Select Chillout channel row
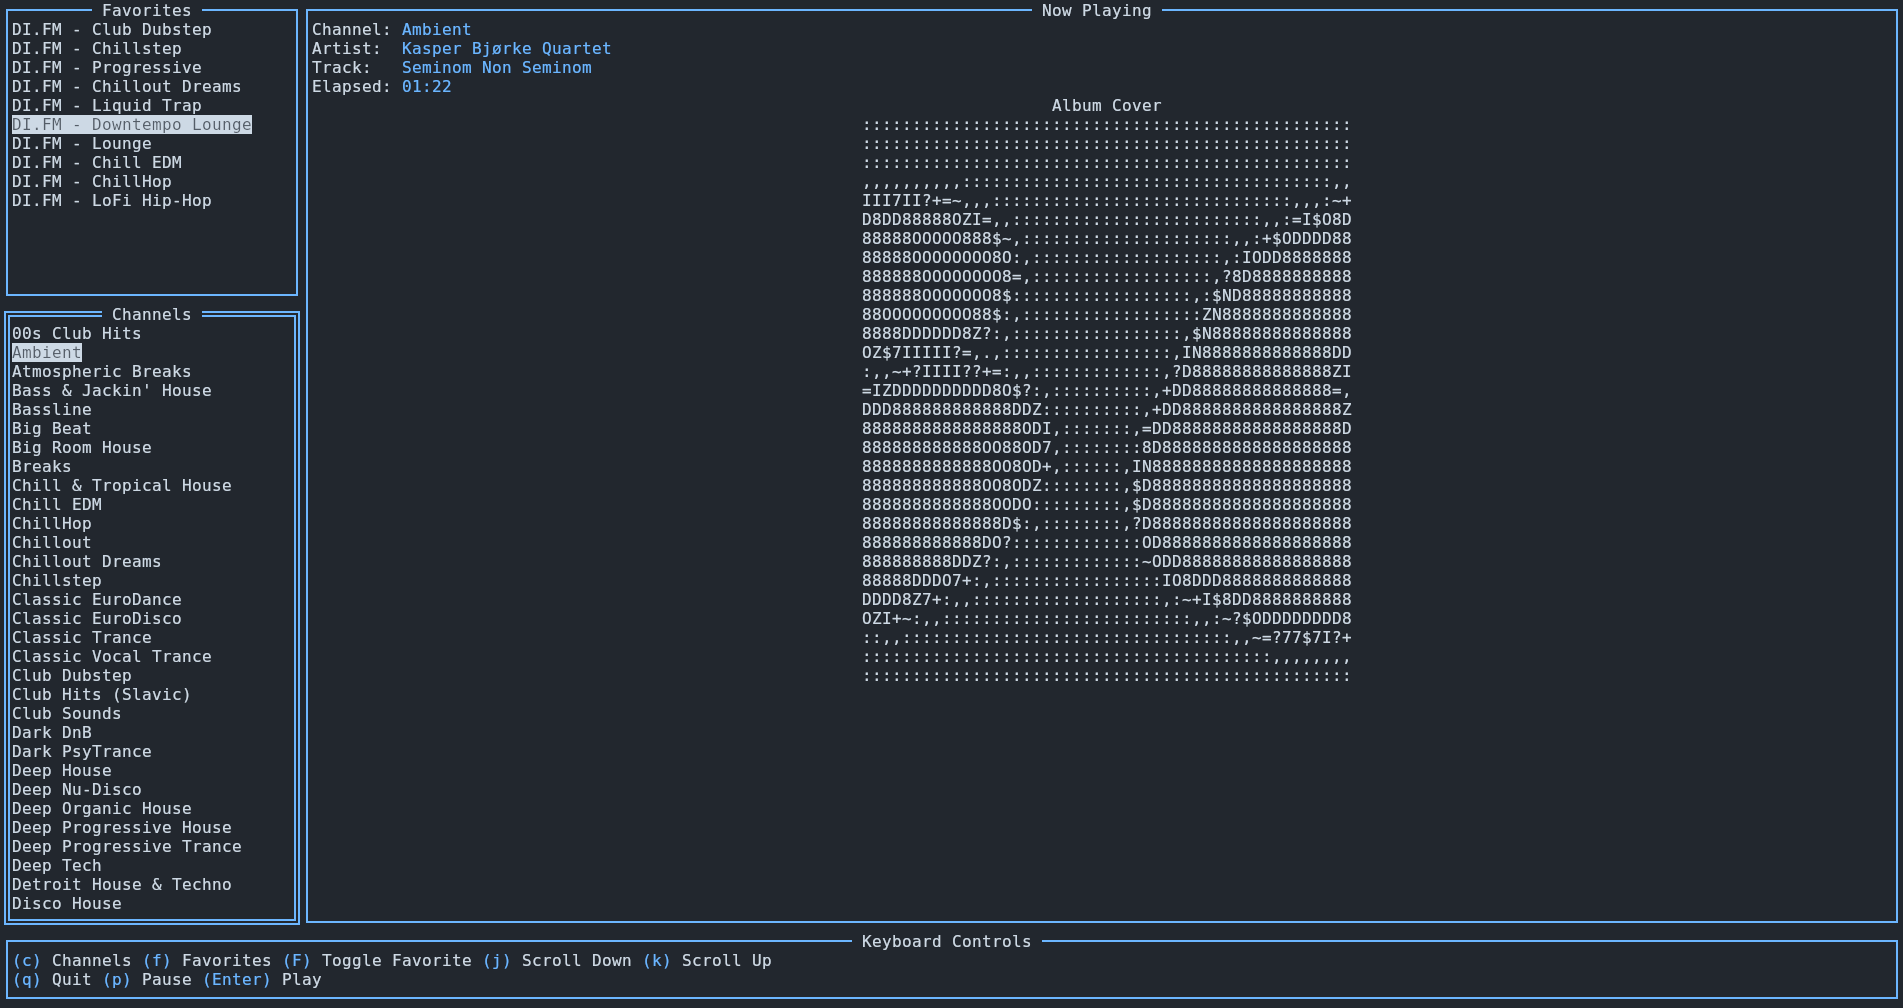Screen dimensions: 1903x1008 [52, 542]
